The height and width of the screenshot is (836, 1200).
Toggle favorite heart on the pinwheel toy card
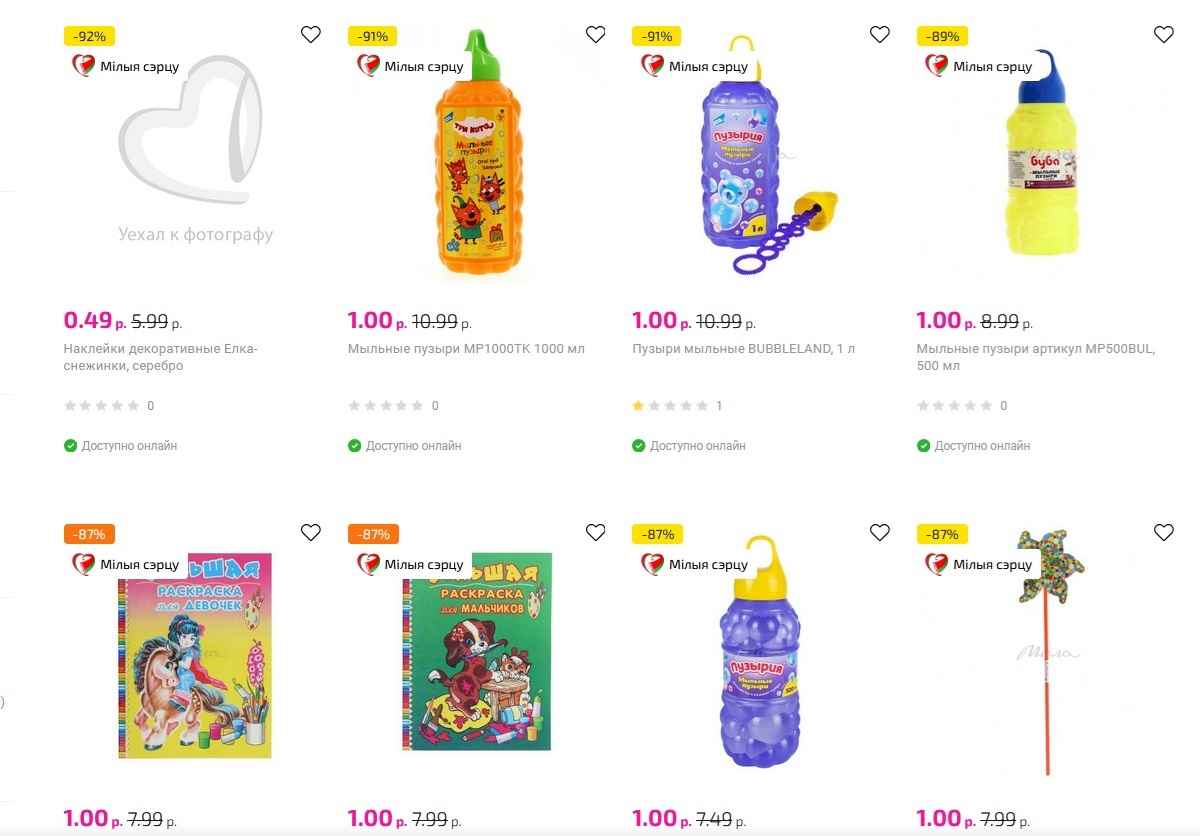(x=1163, y=533)
